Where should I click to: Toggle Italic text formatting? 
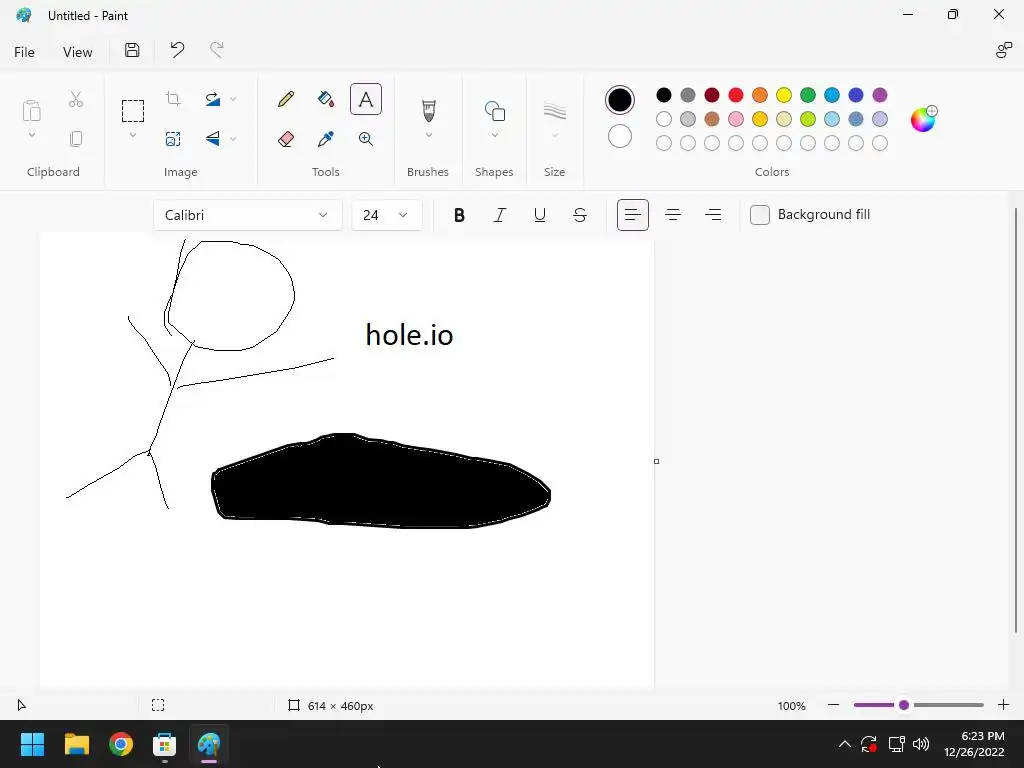pyautogui.click(x=500, y=215)
